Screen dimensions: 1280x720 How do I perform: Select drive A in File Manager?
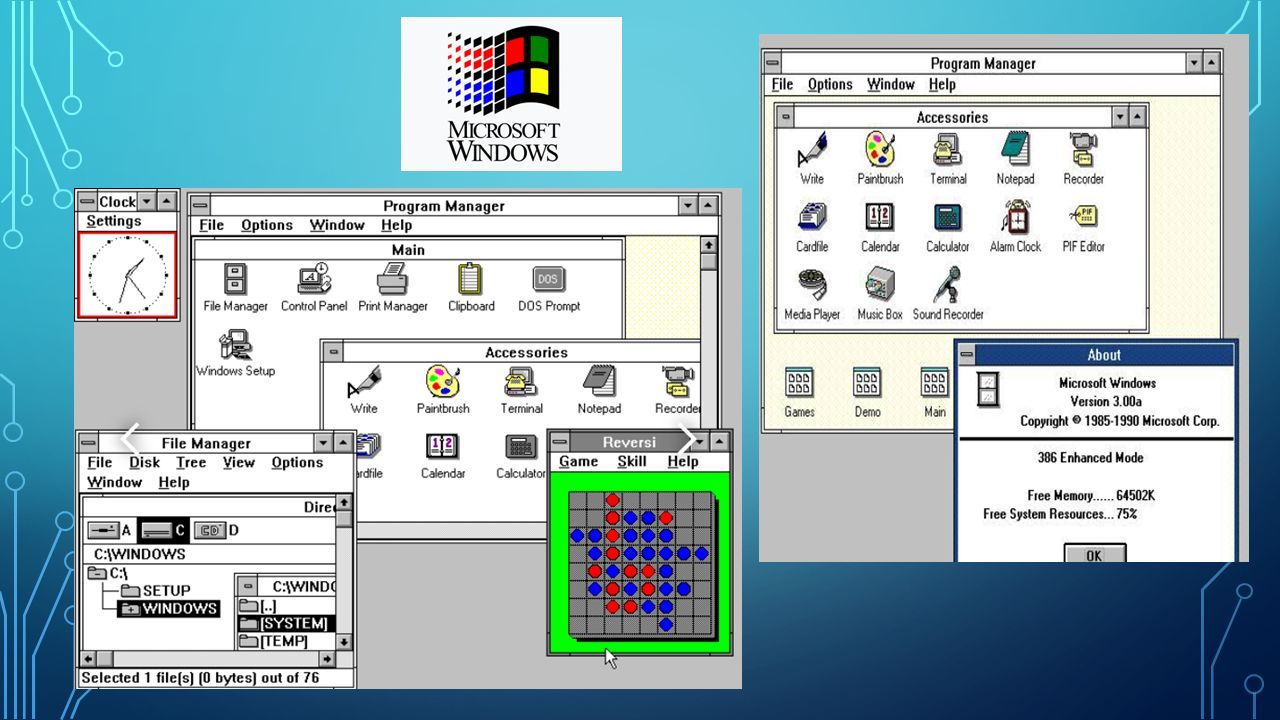click(108, 530)
